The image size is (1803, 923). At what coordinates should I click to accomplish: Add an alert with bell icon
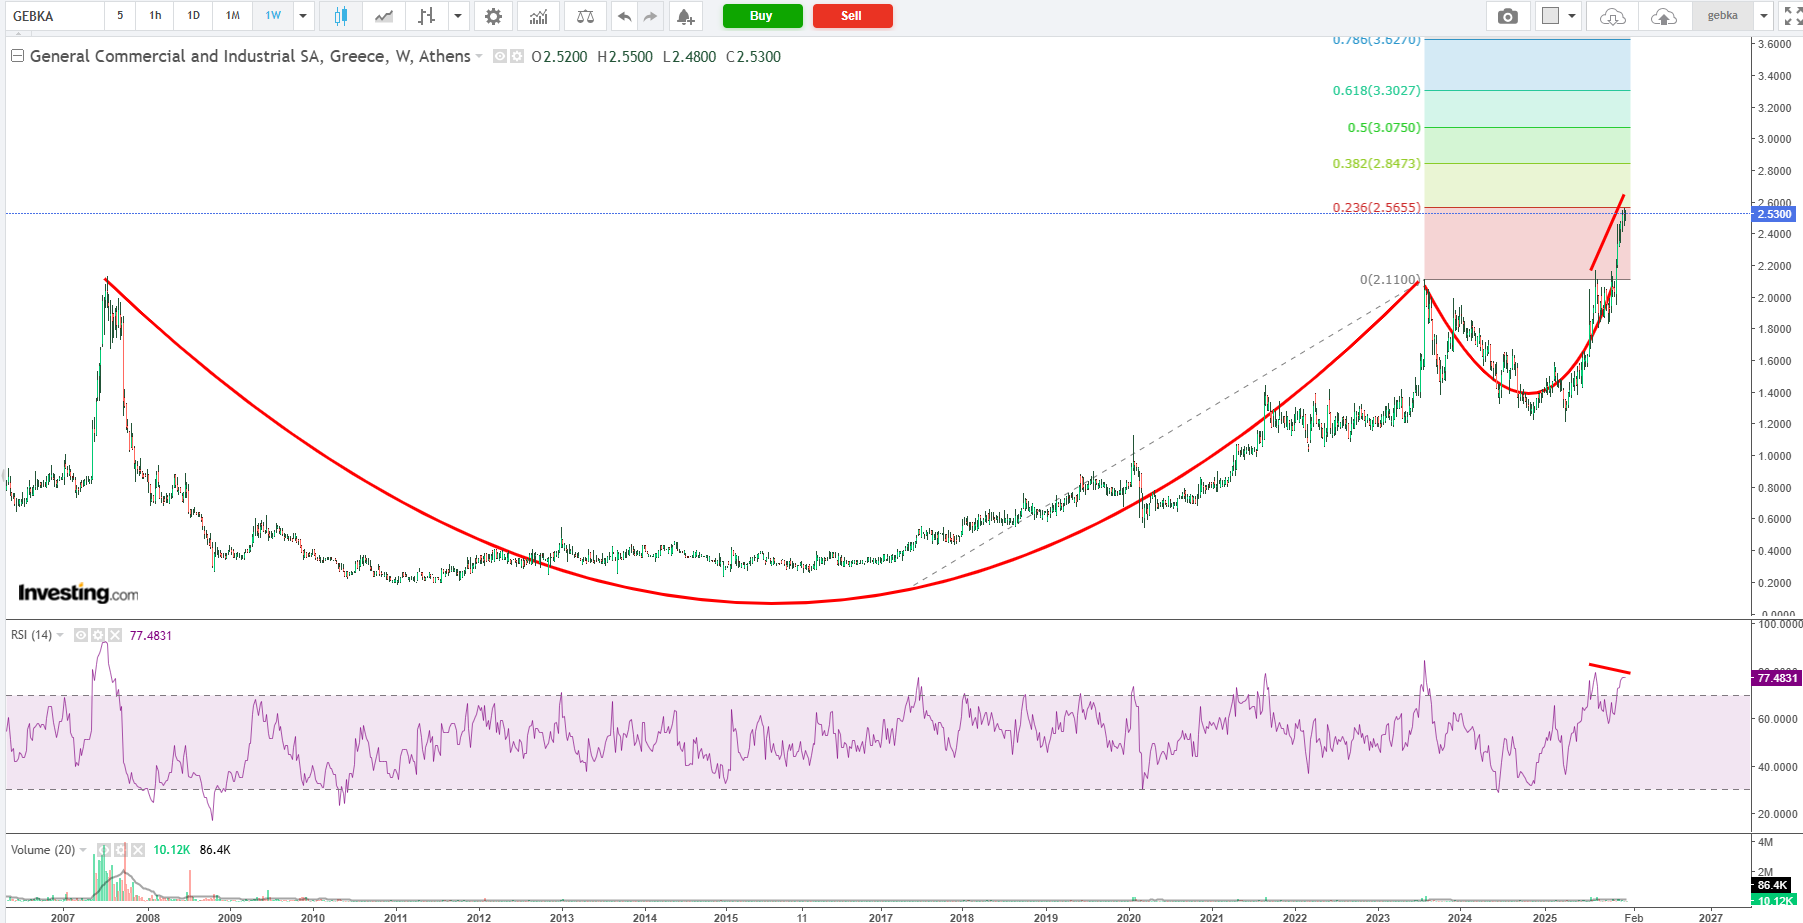pos(685,16)
